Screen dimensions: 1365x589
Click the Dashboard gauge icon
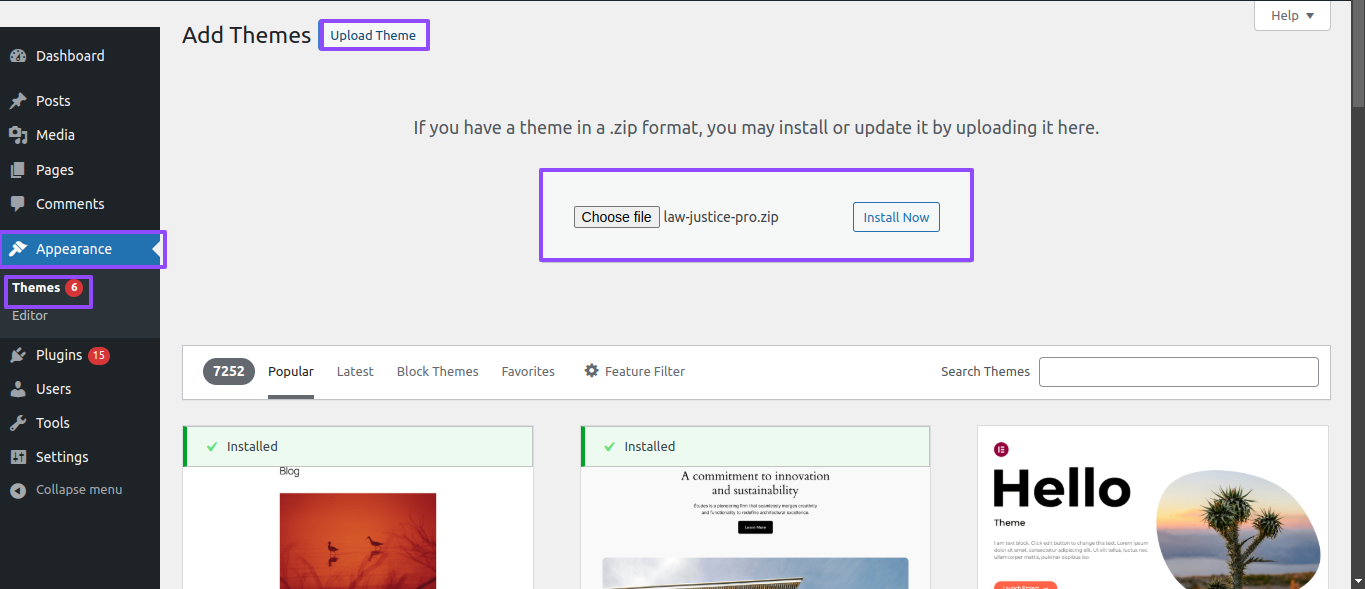click(x=18, y=56)
